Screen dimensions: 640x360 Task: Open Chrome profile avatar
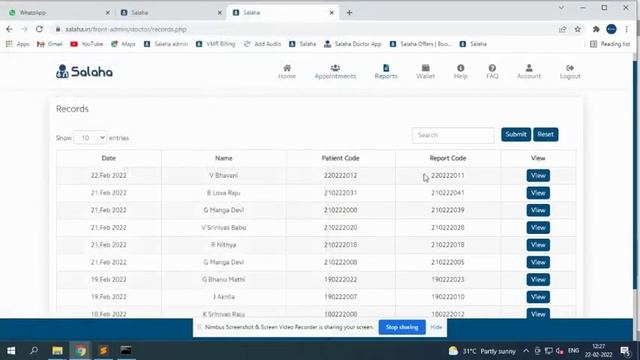click(611, 29)
